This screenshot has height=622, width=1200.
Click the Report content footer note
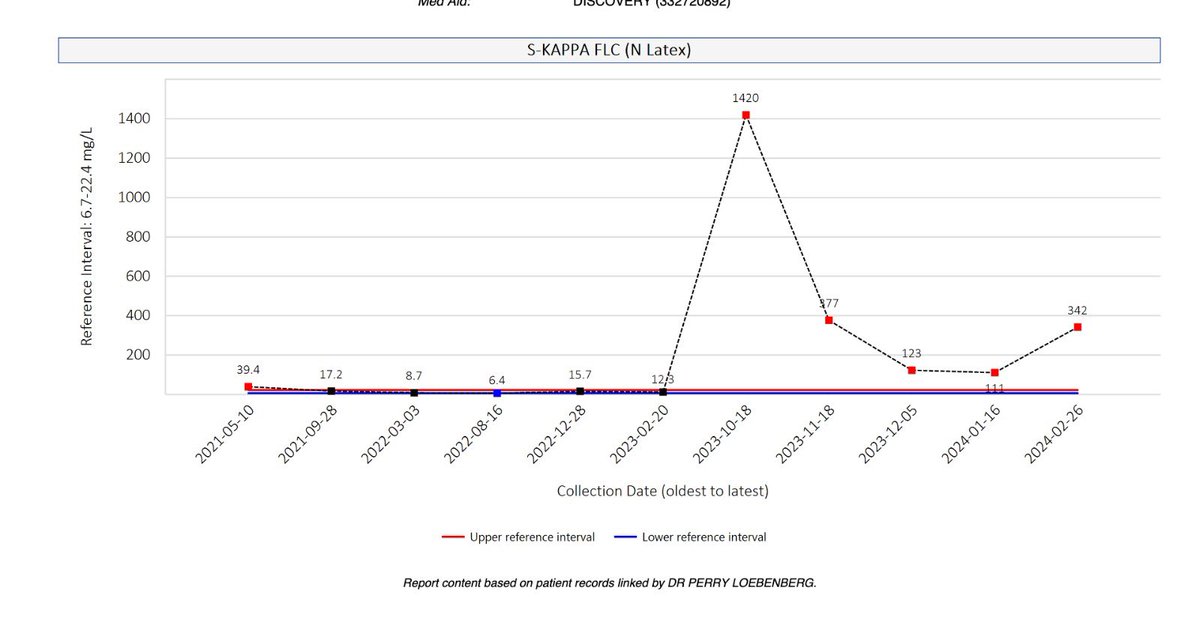610,582
